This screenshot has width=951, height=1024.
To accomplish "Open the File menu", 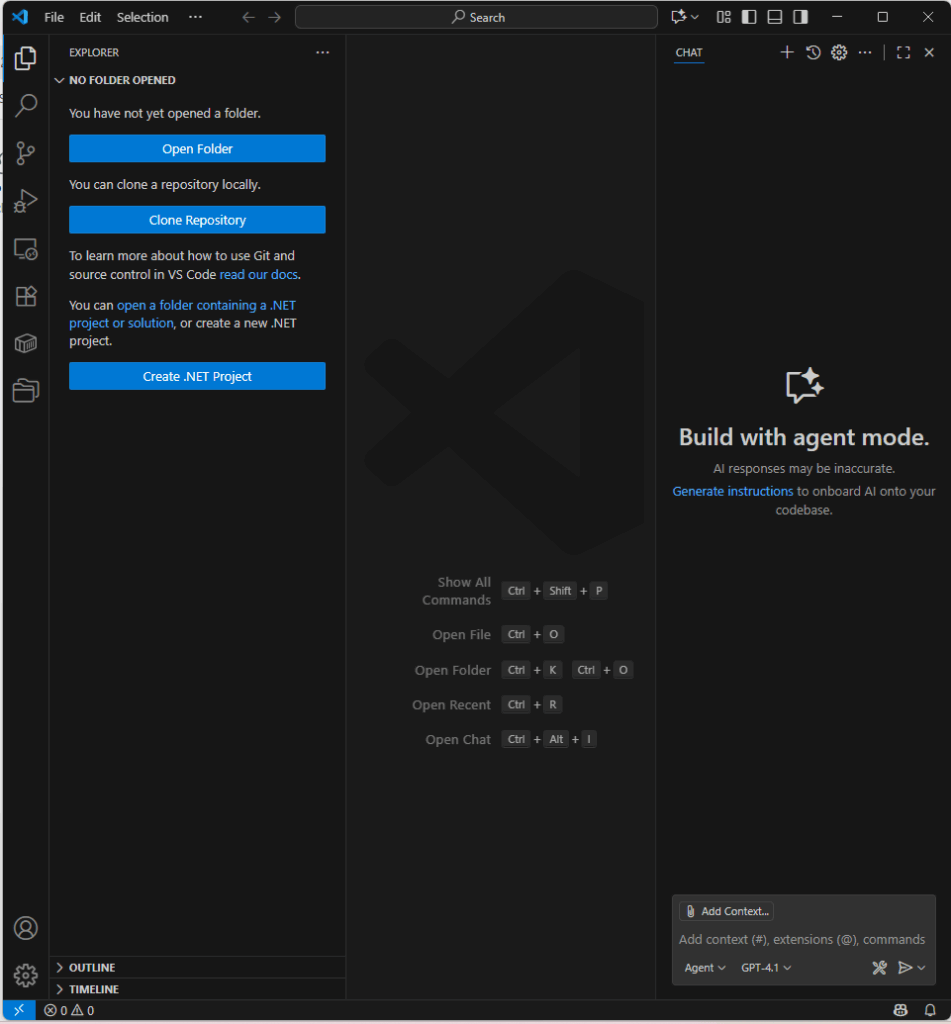I will 54,17.
